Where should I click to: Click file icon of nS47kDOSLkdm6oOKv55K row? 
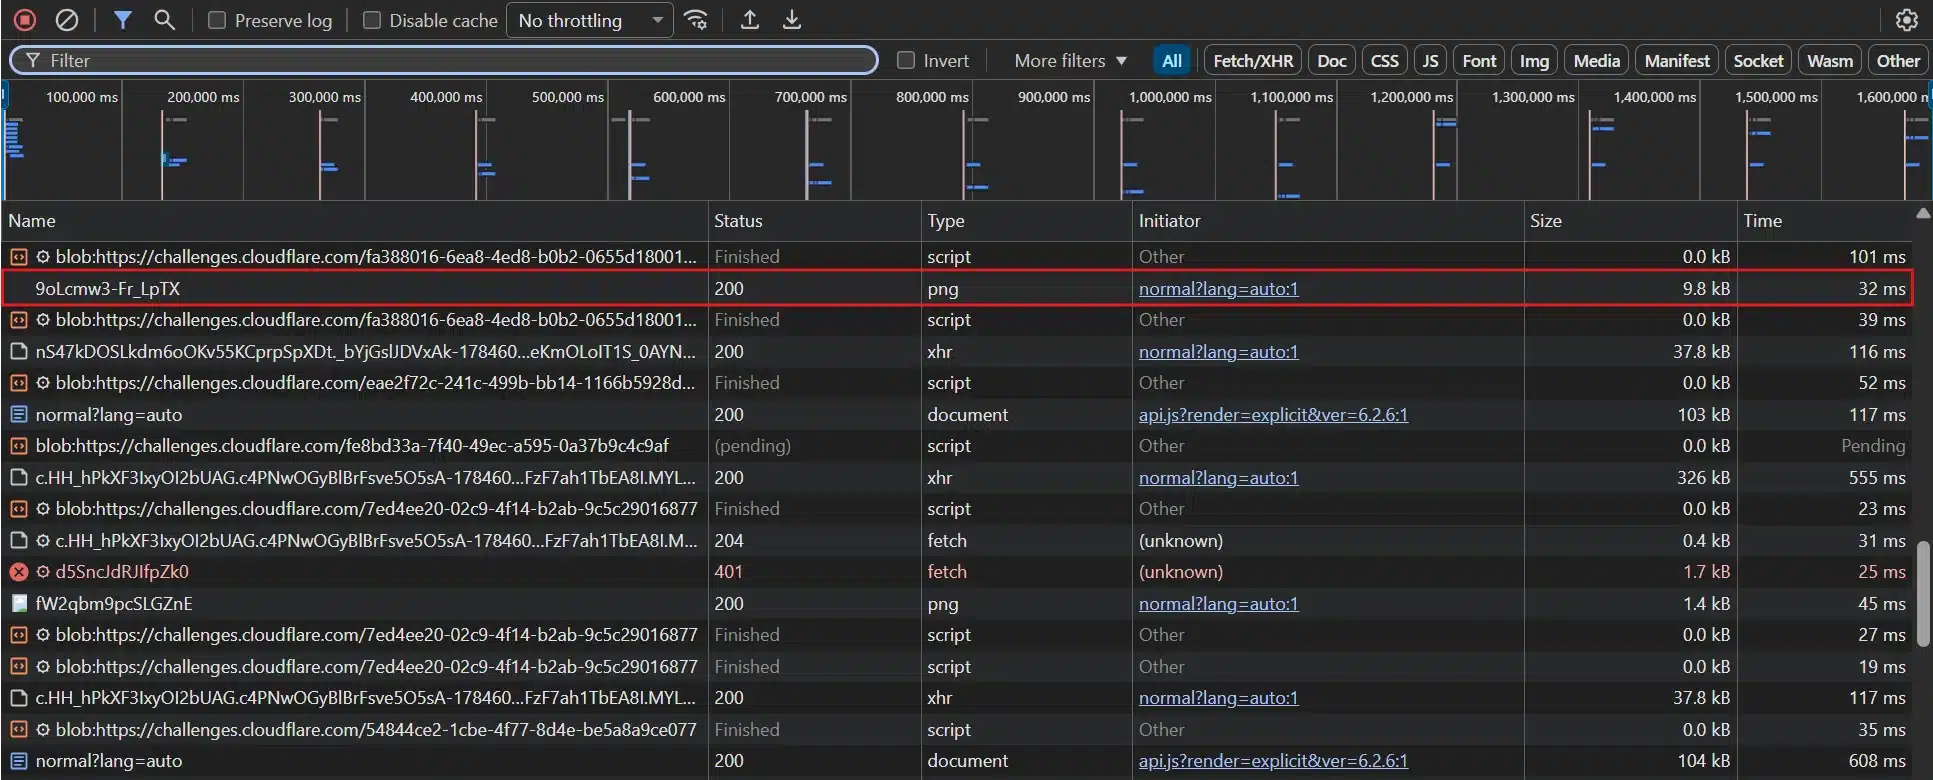pos(19,352)
